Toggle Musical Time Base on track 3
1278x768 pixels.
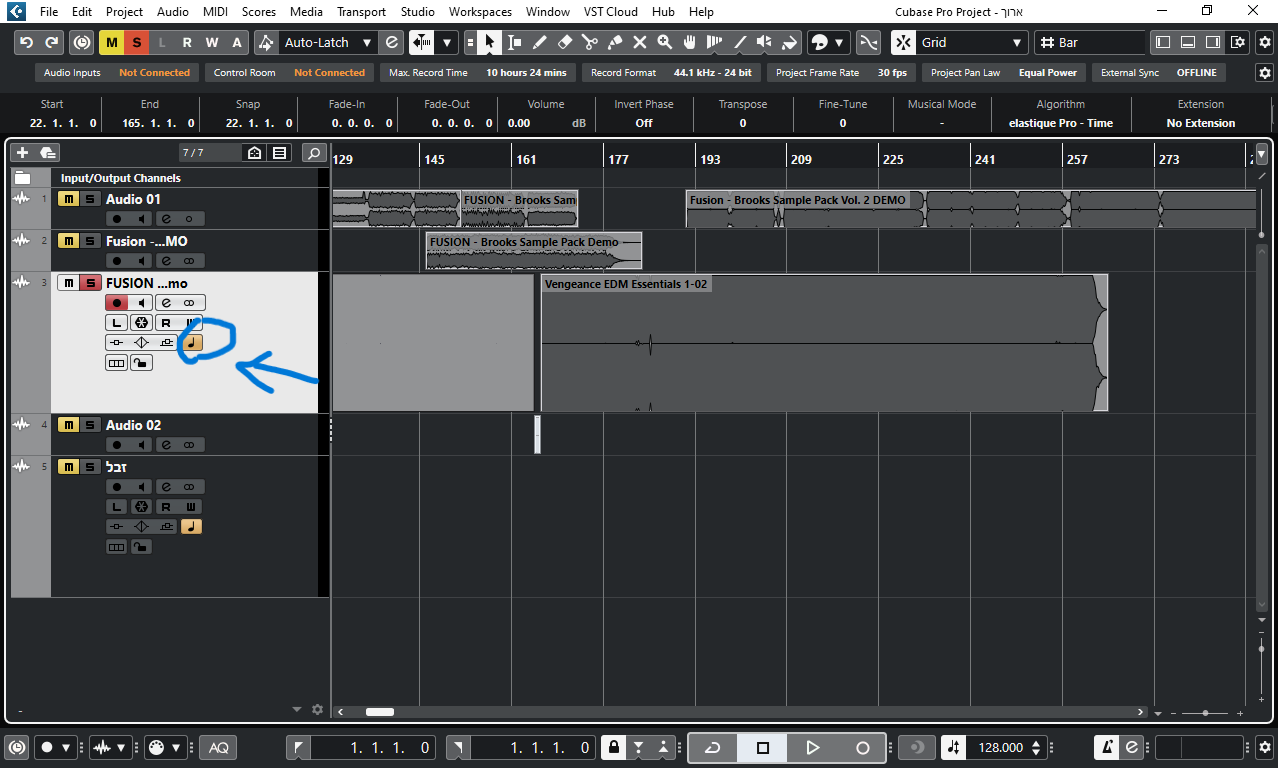[192, 342]
